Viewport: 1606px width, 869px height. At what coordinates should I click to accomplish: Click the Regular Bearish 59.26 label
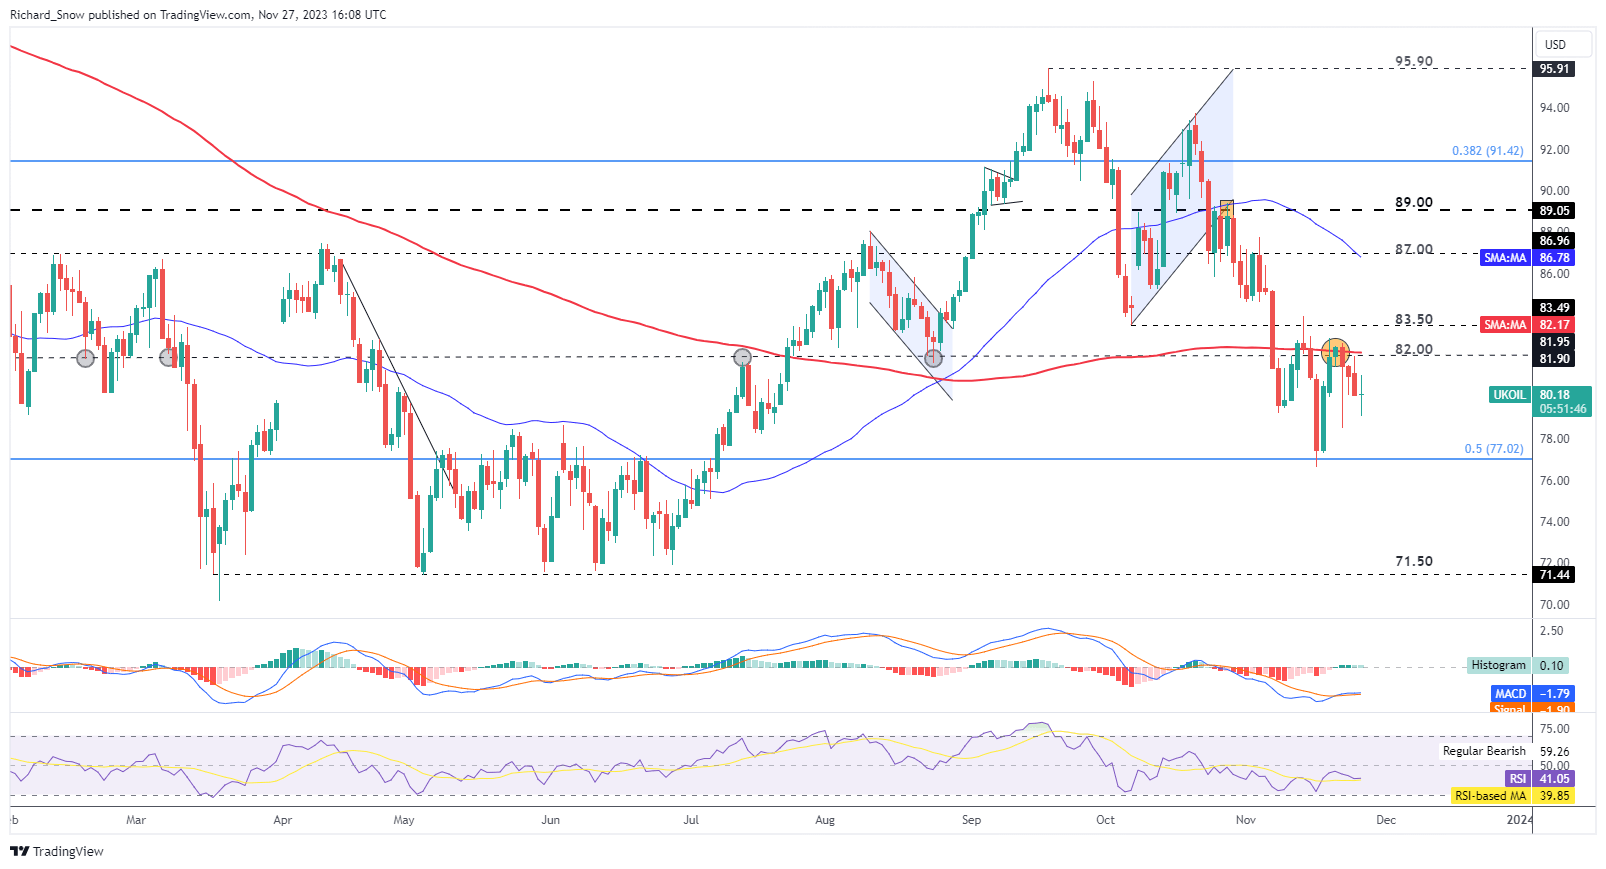pos(1506,751)
